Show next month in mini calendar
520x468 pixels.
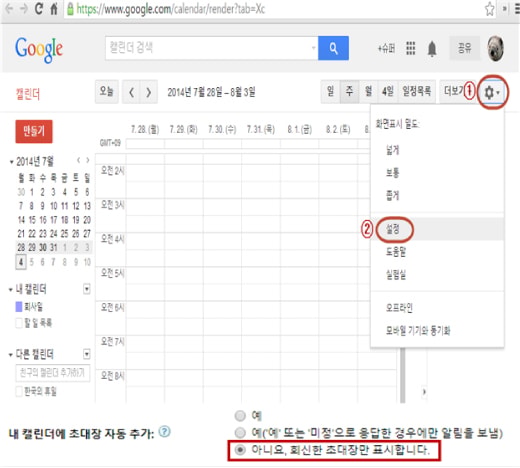click(x=88, y=160)
